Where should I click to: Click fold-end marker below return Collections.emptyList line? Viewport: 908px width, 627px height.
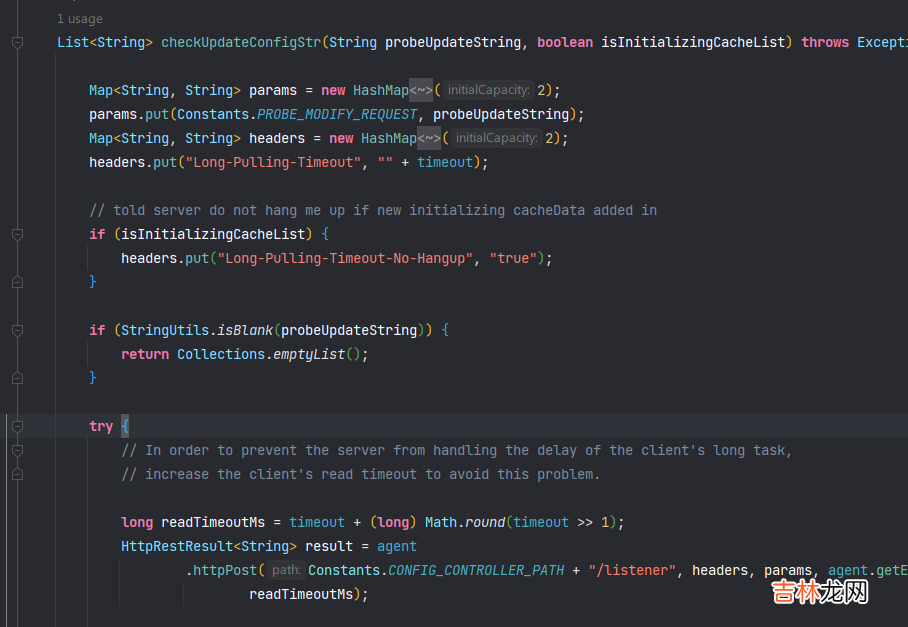[x=17, y=378]
